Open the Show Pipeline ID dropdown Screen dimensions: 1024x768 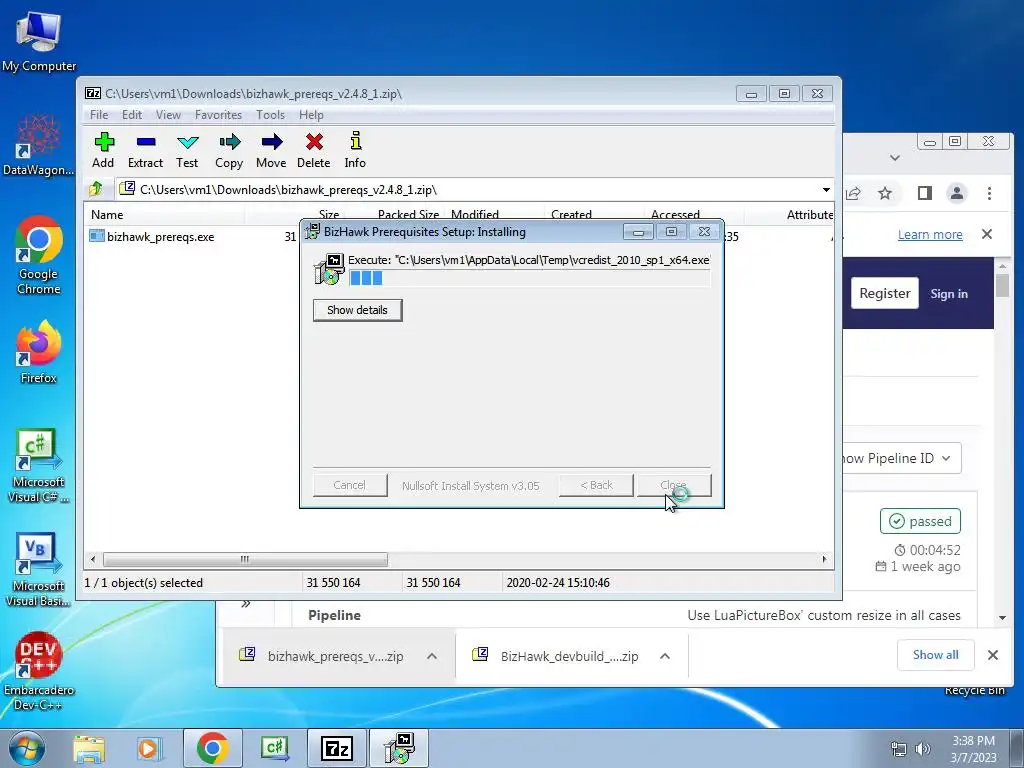click(901, 458)
